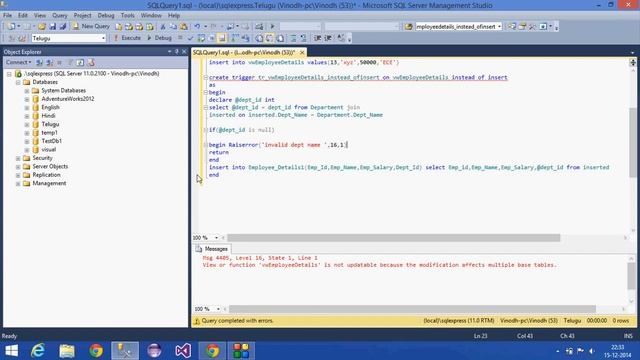Screen dimensions: 640x360
Task: Select the TestDb1 database in tree
Action: pyautogui.click(x=51, y=141)
